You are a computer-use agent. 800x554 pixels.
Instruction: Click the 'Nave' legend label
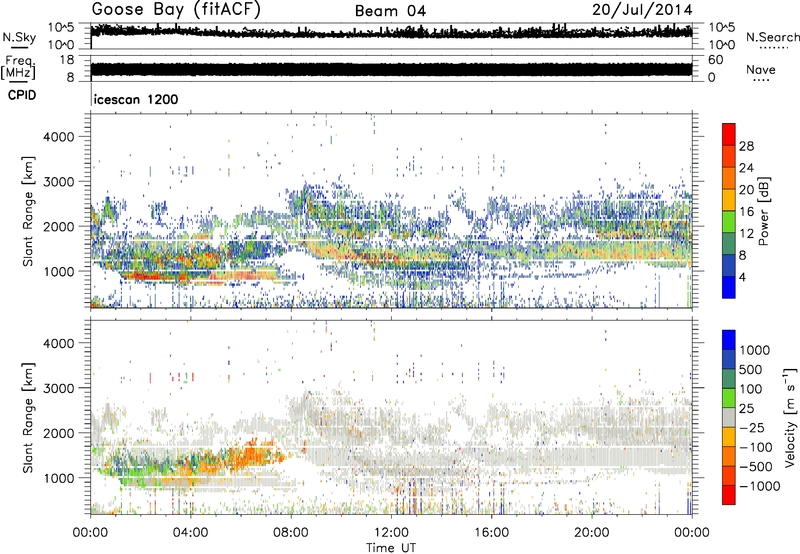(761, 69)
